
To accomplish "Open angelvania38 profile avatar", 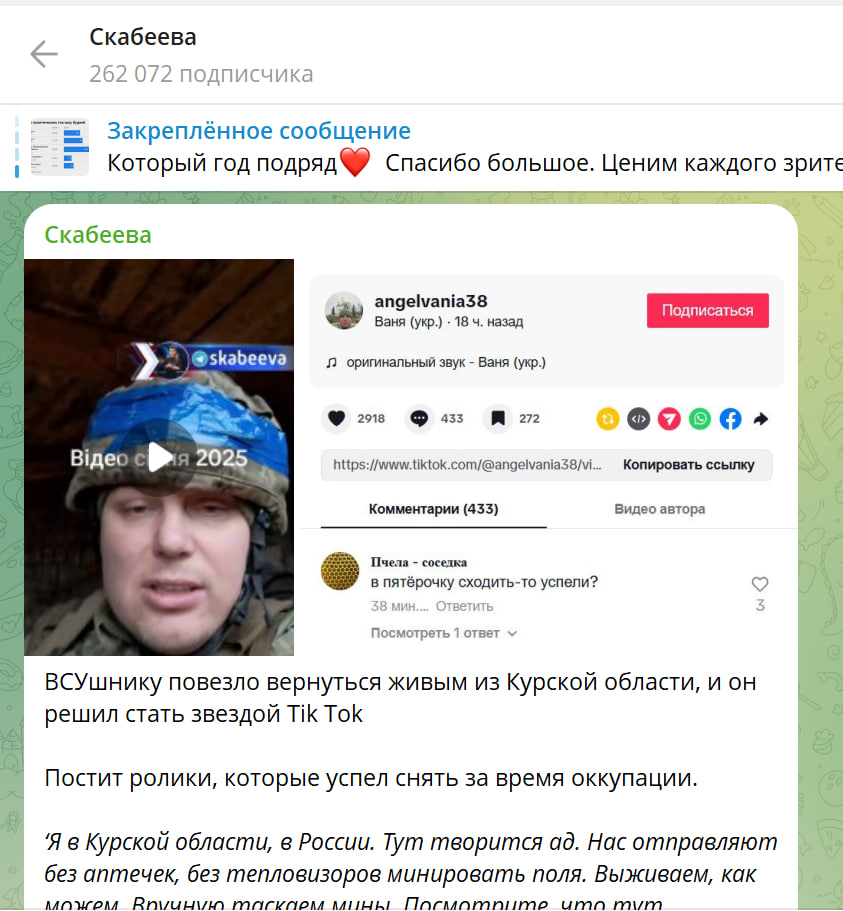I will click(344, 310).
